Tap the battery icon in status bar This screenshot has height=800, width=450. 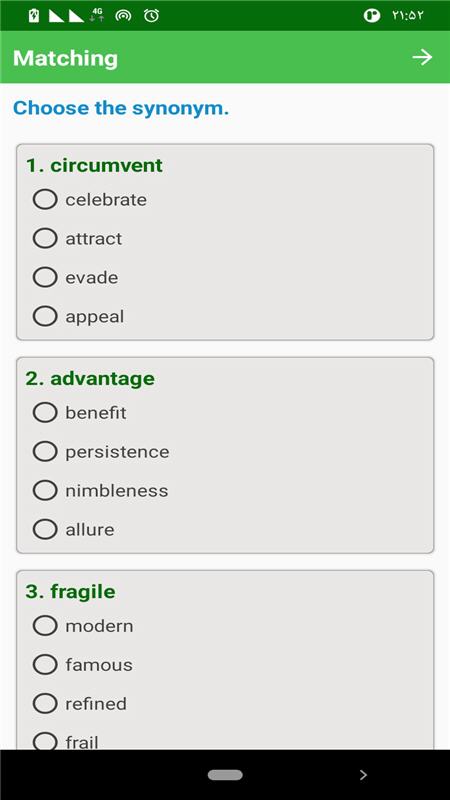(x=34, y=16)
